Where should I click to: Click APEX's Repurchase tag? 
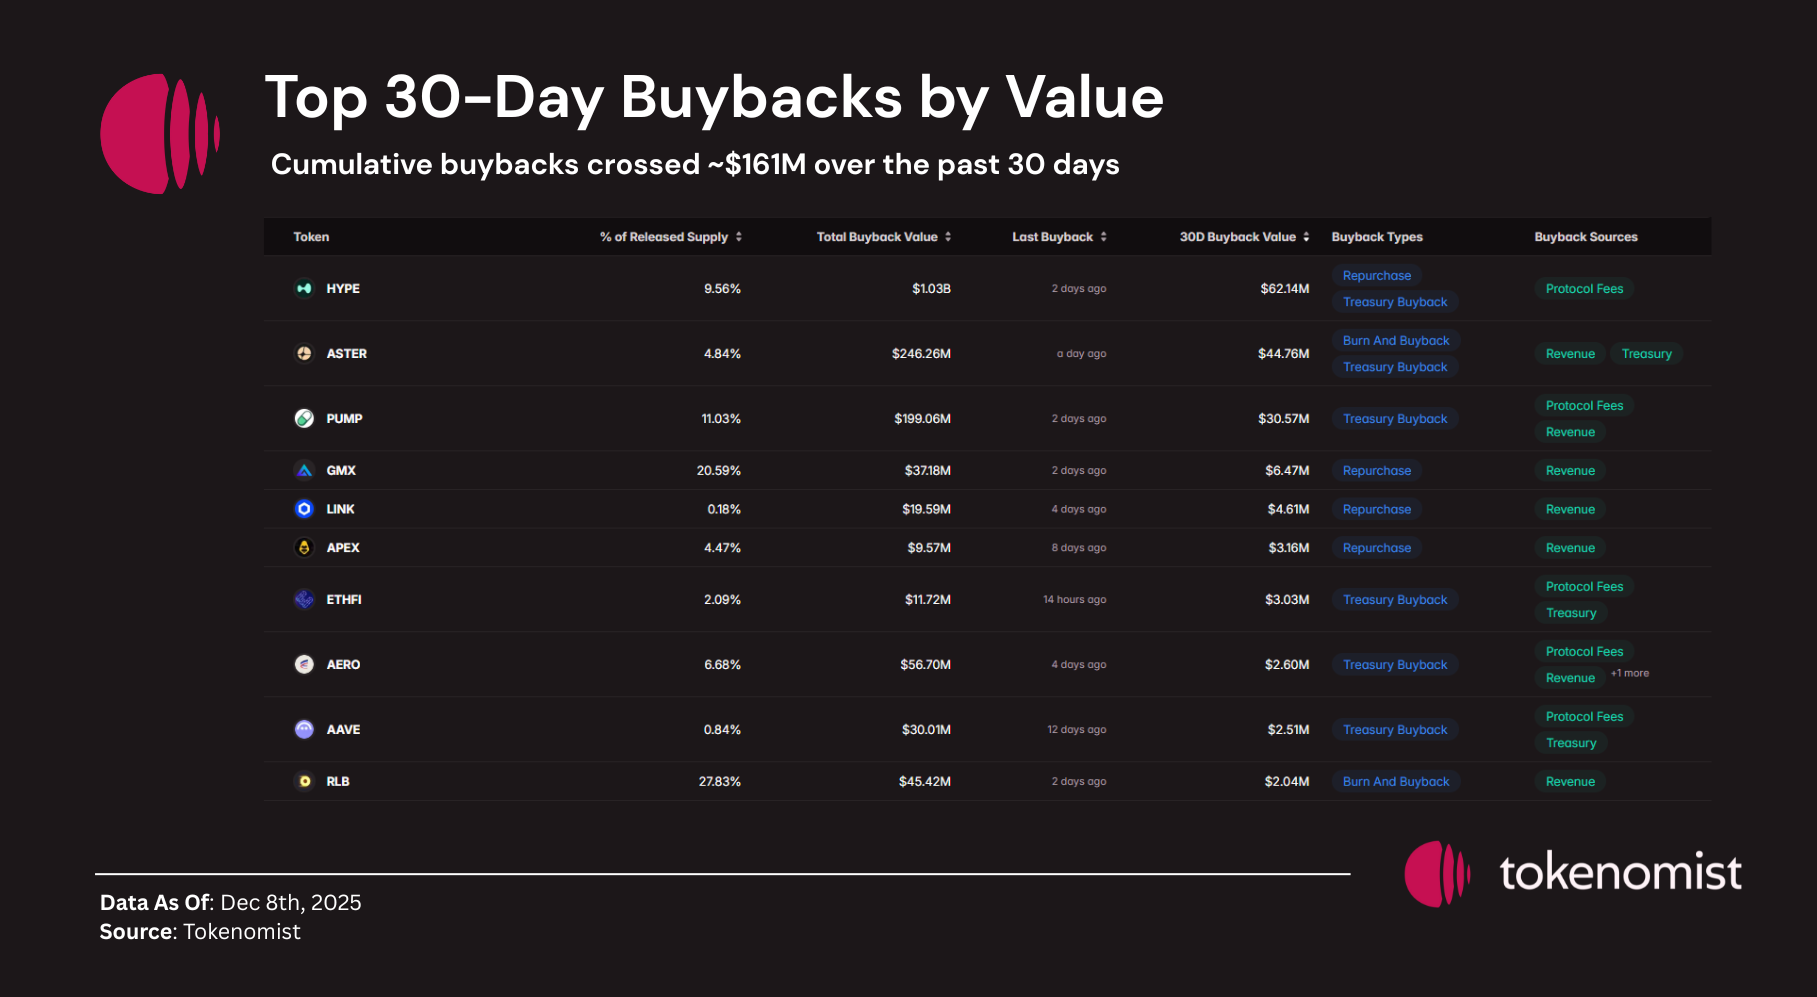pyautogui.click(x=1377, y=548)
